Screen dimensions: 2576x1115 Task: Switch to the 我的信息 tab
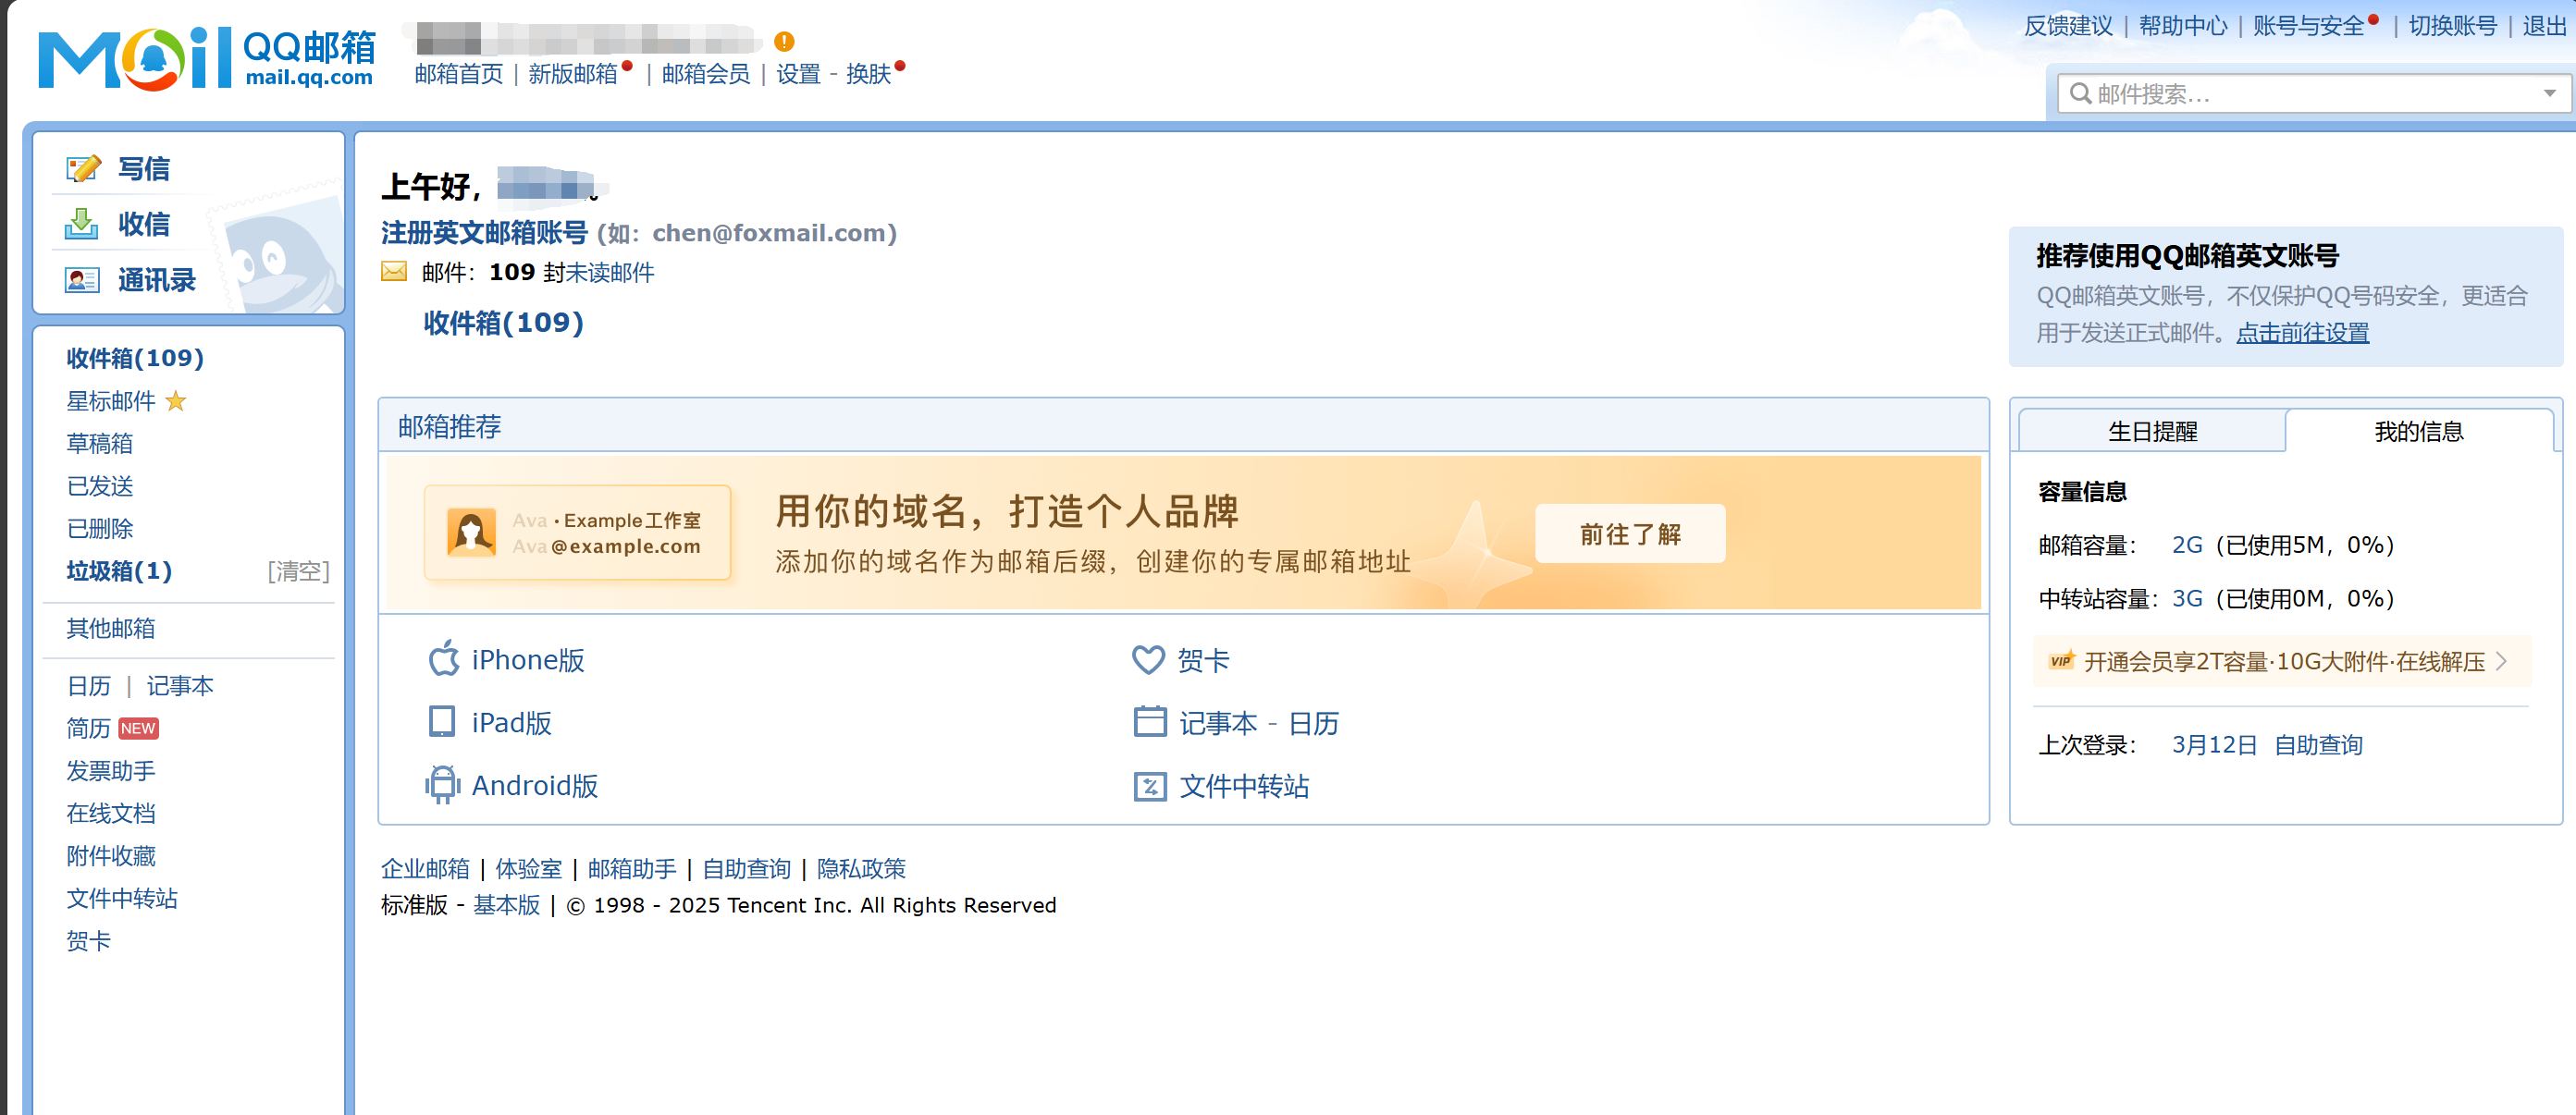2418,431
